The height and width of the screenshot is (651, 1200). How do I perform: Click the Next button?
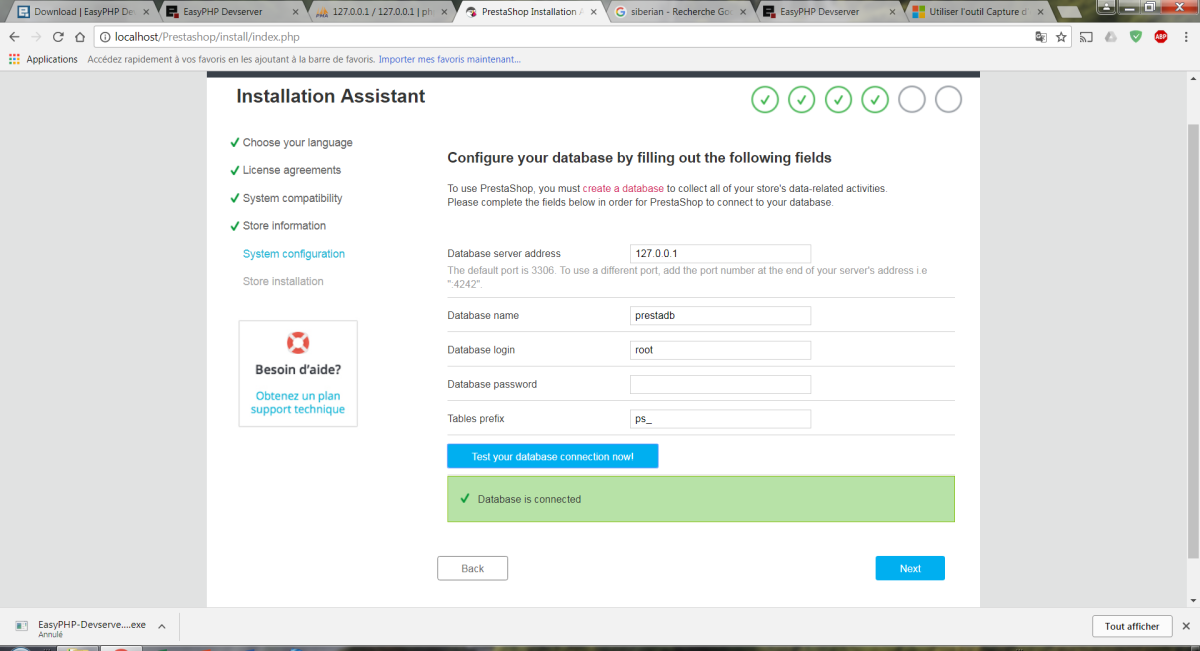[x=910, y=568]
